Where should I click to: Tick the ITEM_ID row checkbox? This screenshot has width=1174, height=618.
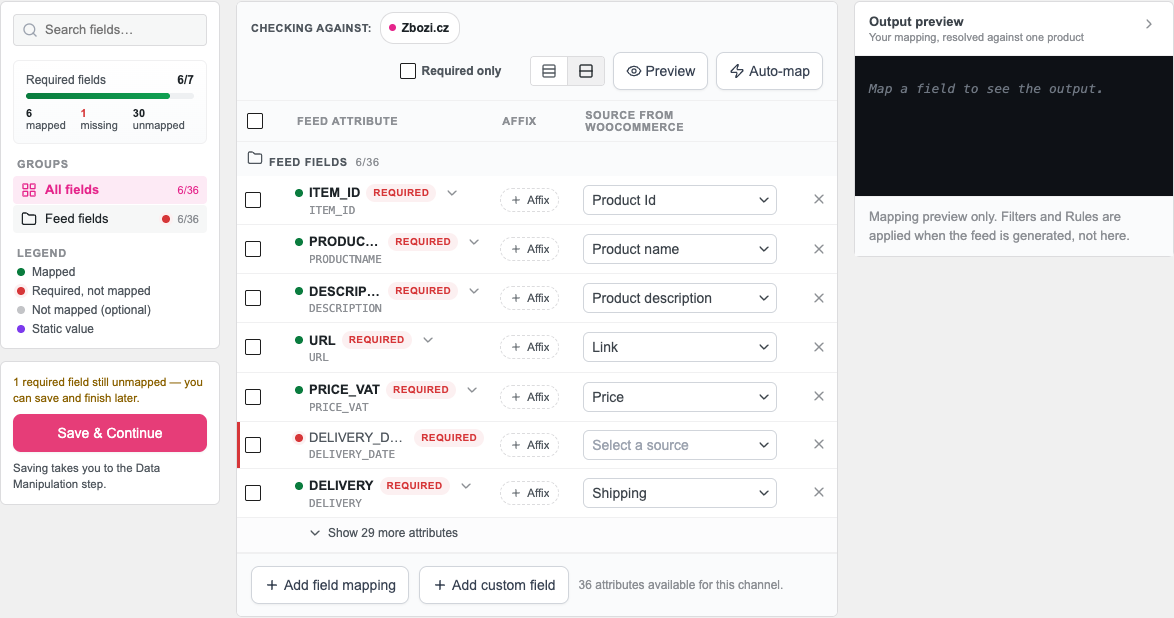click(x=254, y=200)
